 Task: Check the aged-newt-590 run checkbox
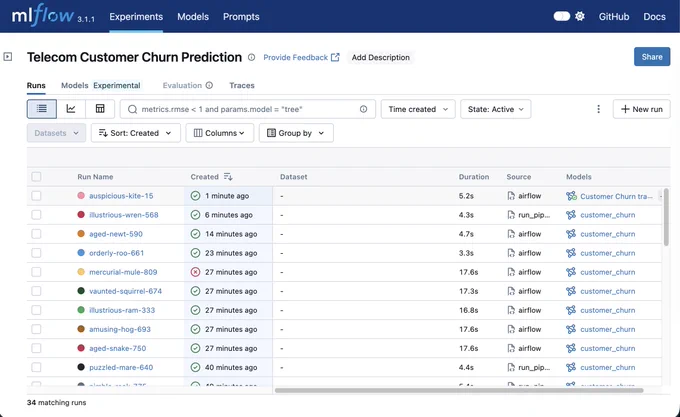(x=36, y=234)
